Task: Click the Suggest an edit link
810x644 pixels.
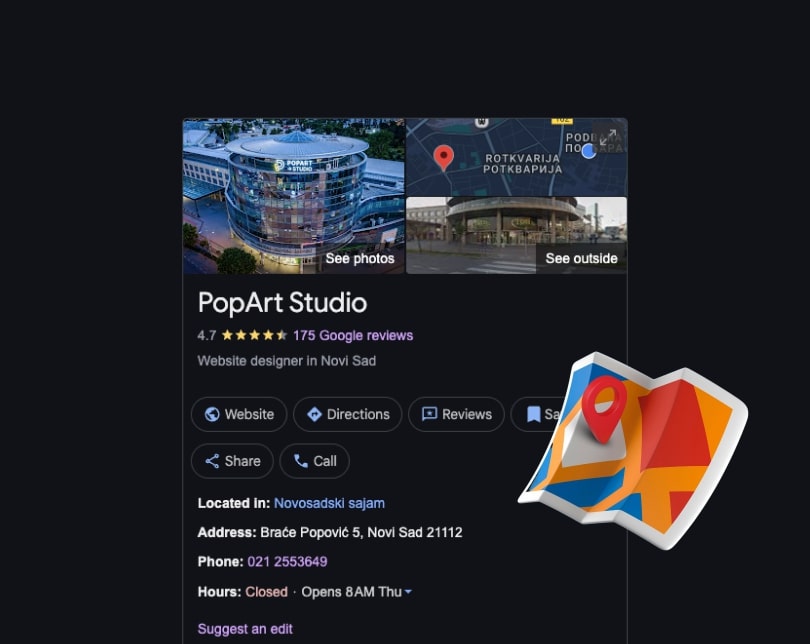Action: (245, 629)
